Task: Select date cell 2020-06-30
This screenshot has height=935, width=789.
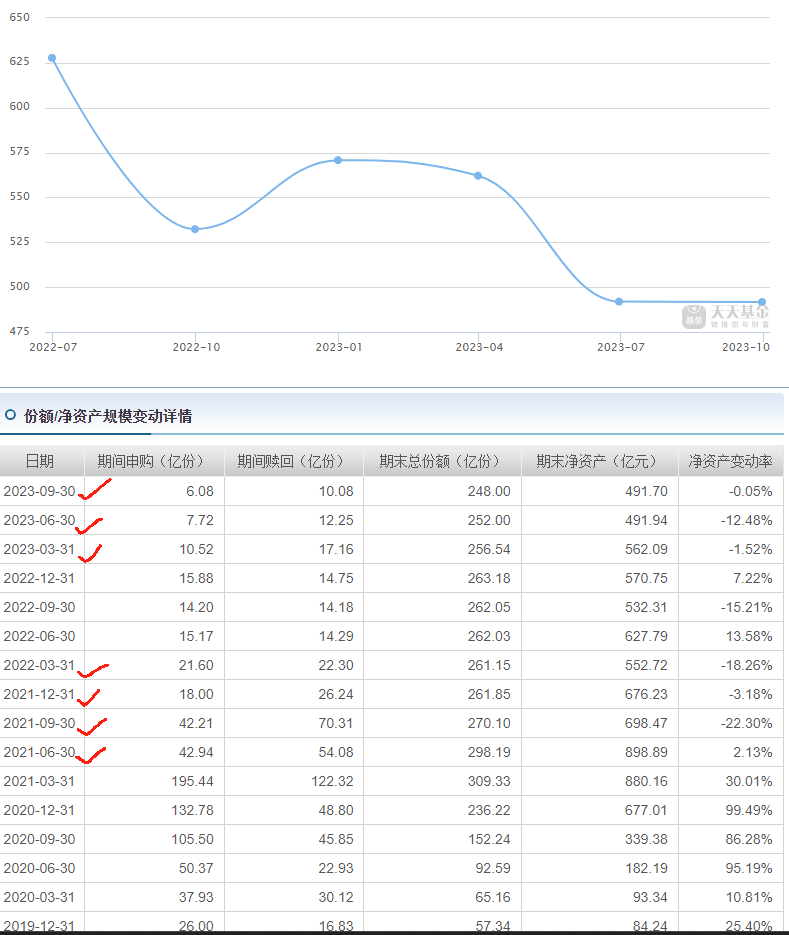Action: (x=39, y=868)
